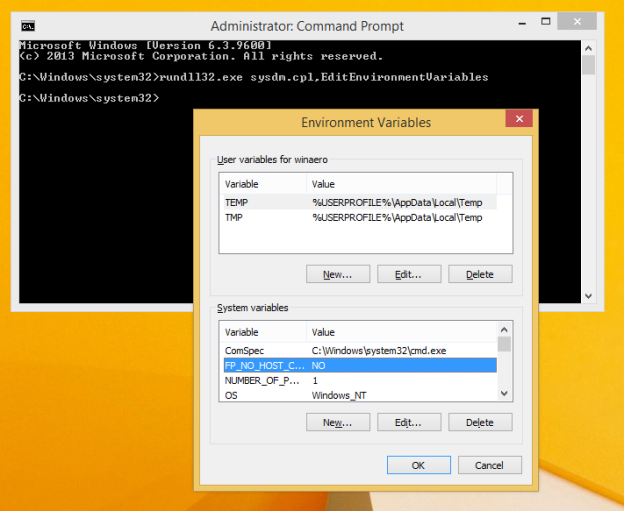Click the rundll32.exe command line text

pos(324,77)
